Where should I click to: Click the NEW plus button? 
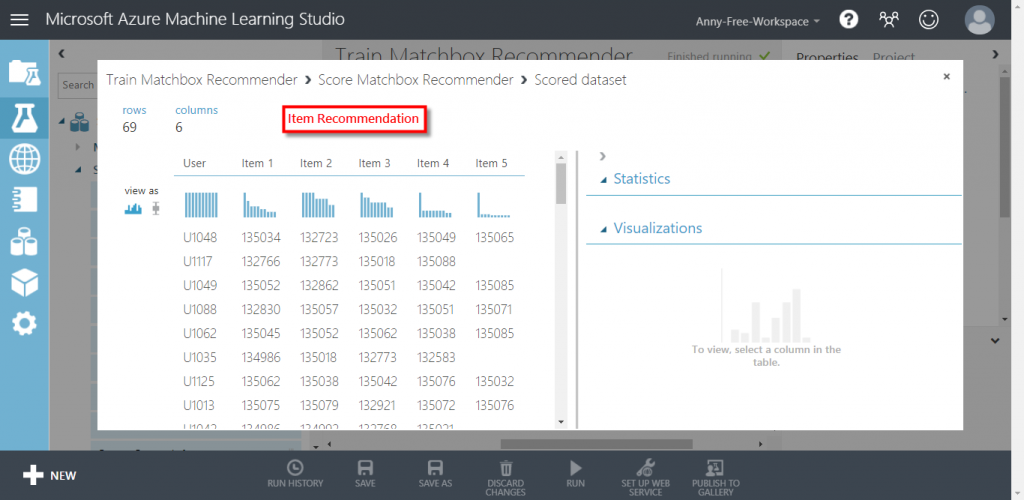coord(50,475)
